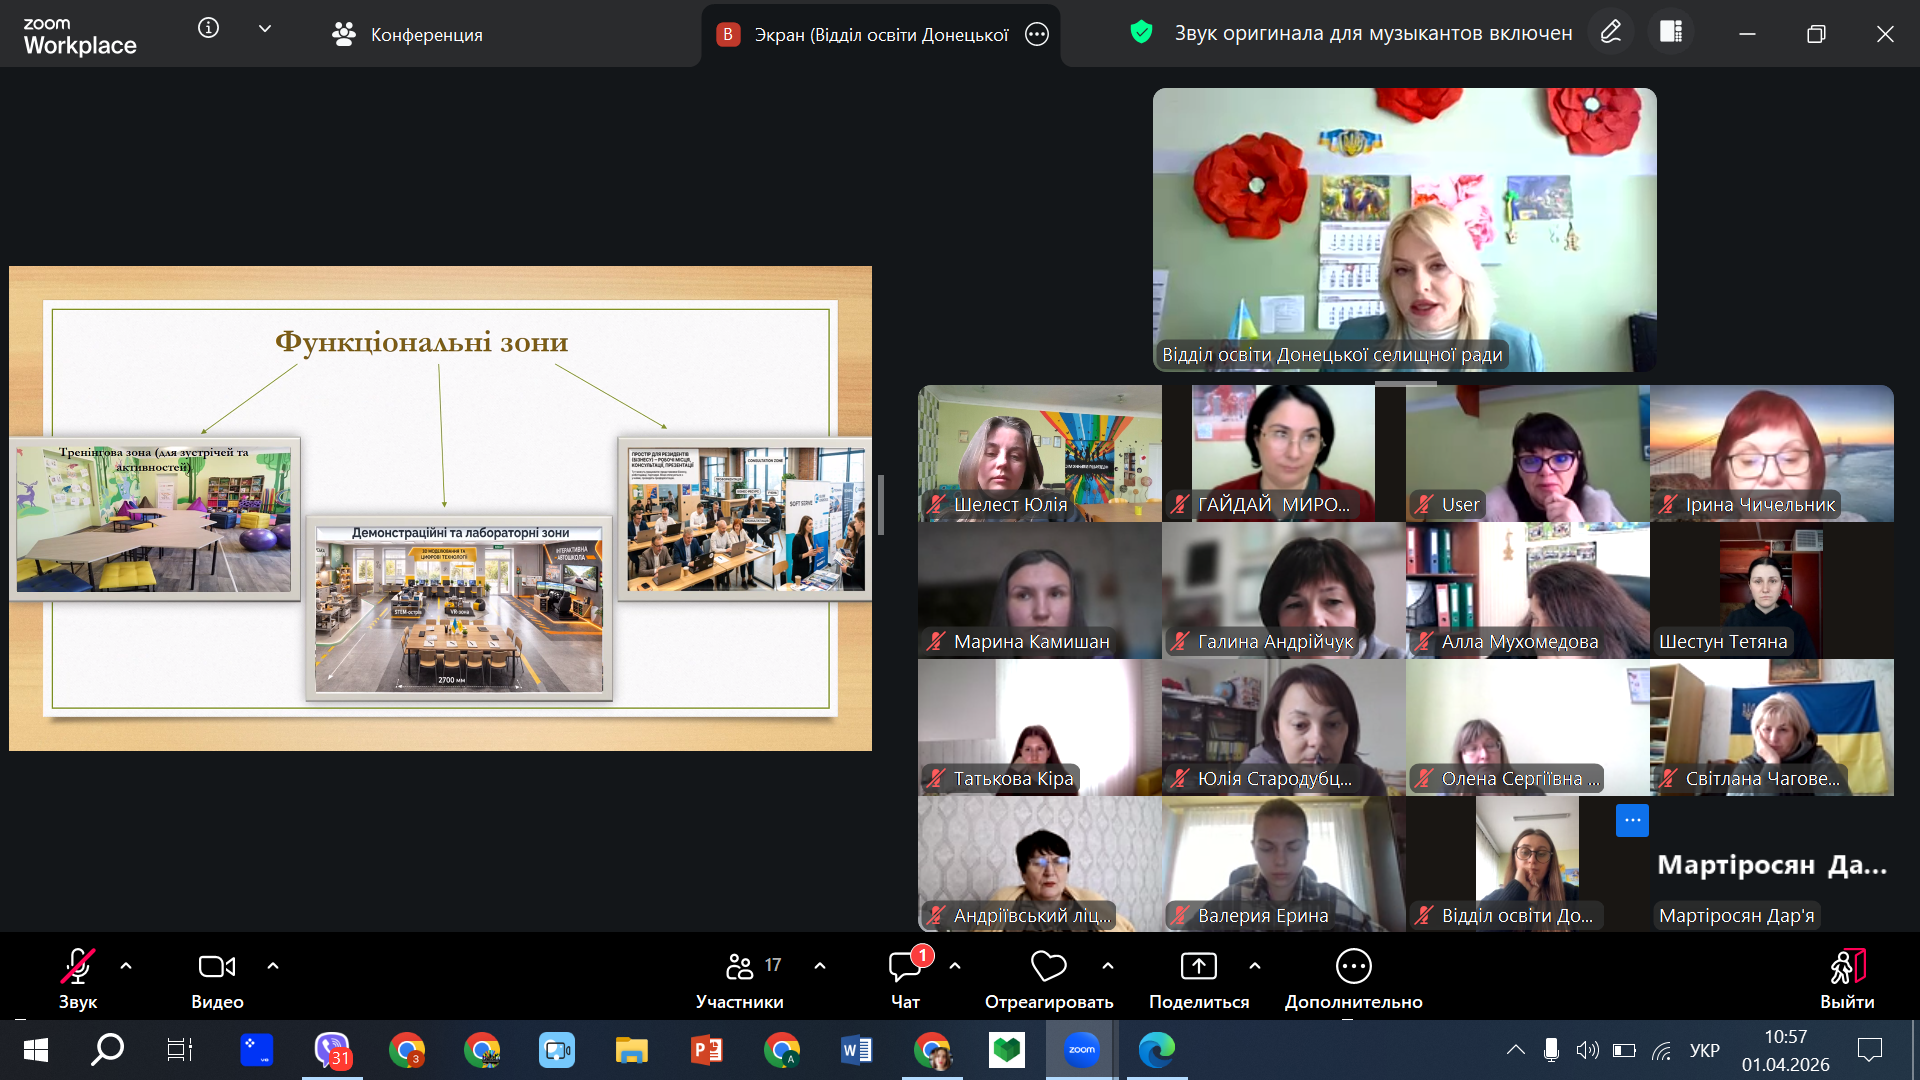Viewport: 1920px width, 1080px height.
Task: Open the Conference tab
Action: point(408,35)
